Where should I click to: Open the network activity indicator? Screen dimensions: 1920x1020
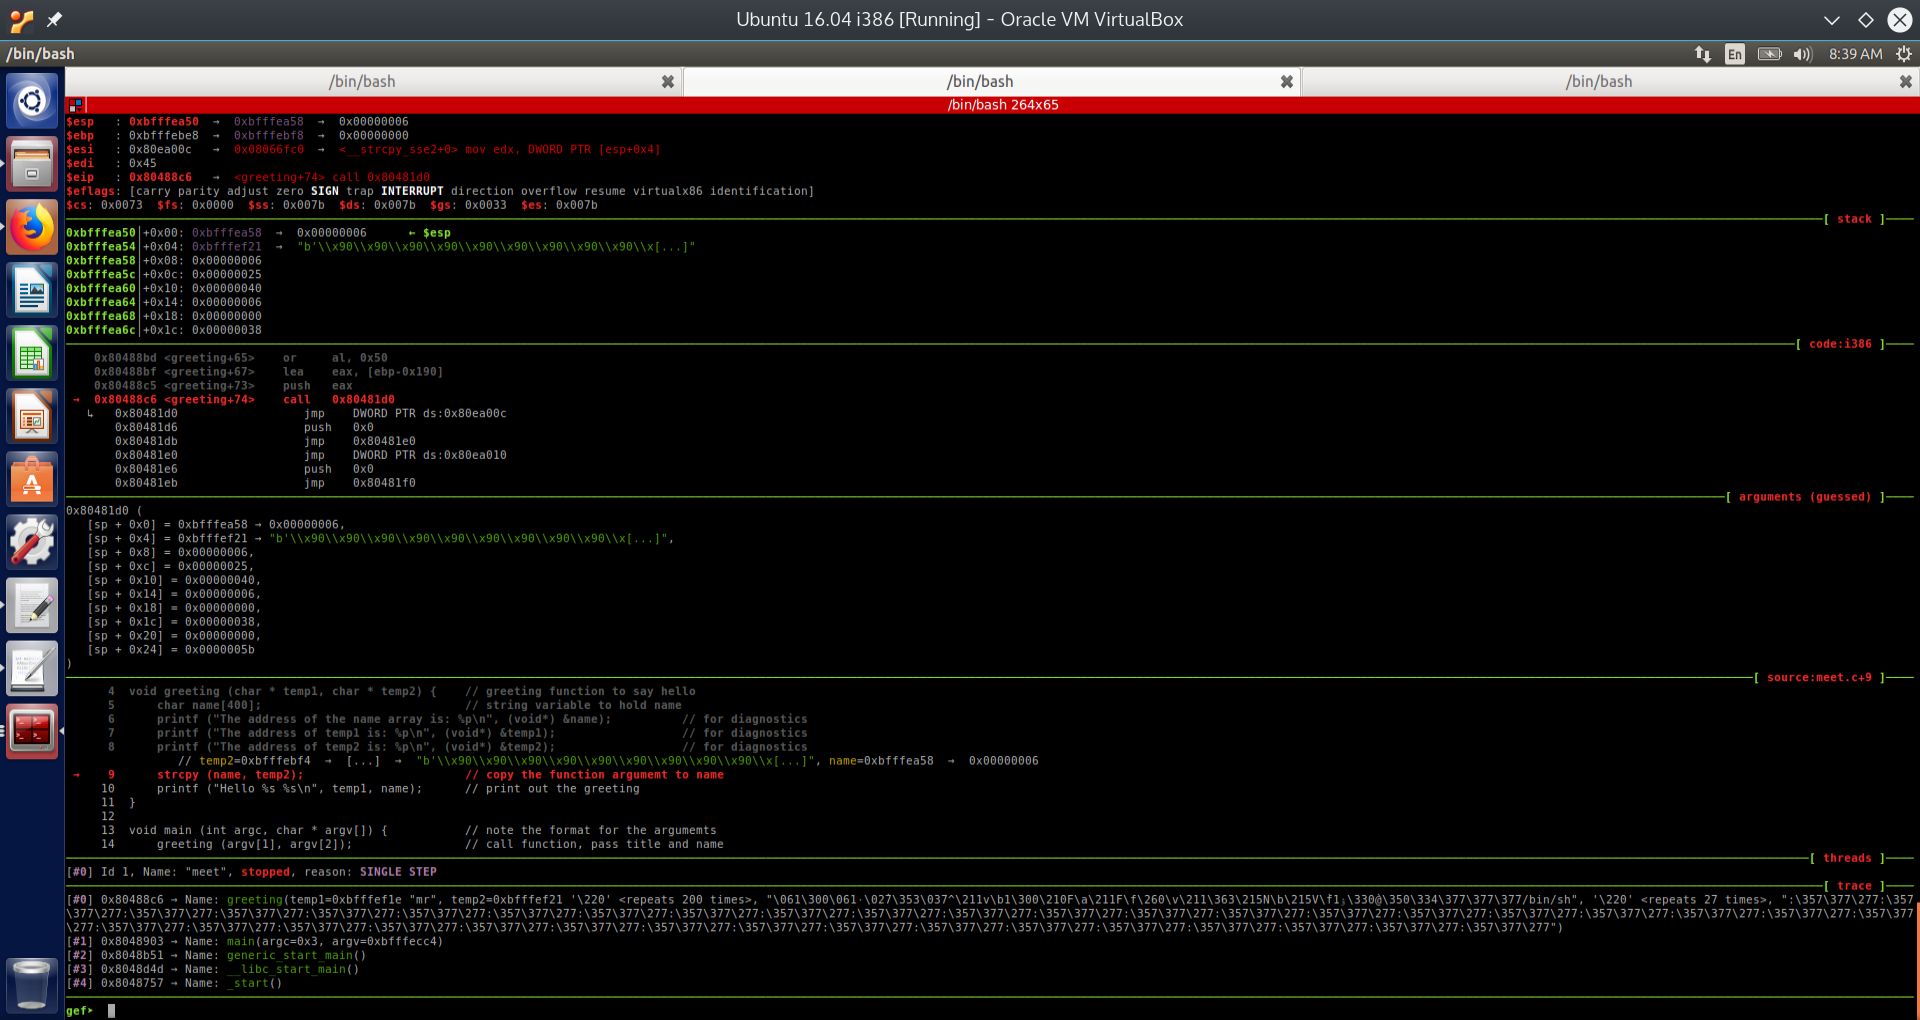pyautogui.click(x=1703, y=54)
